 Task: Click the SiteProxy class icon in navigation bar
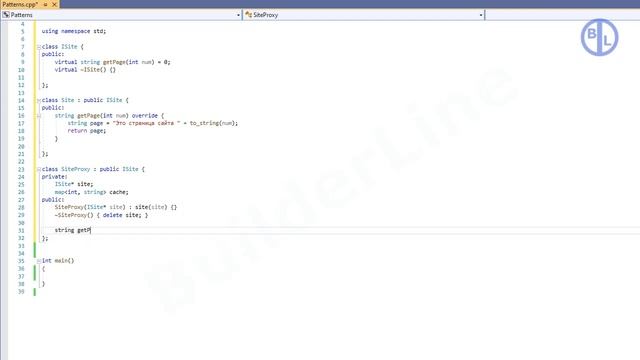248,15
